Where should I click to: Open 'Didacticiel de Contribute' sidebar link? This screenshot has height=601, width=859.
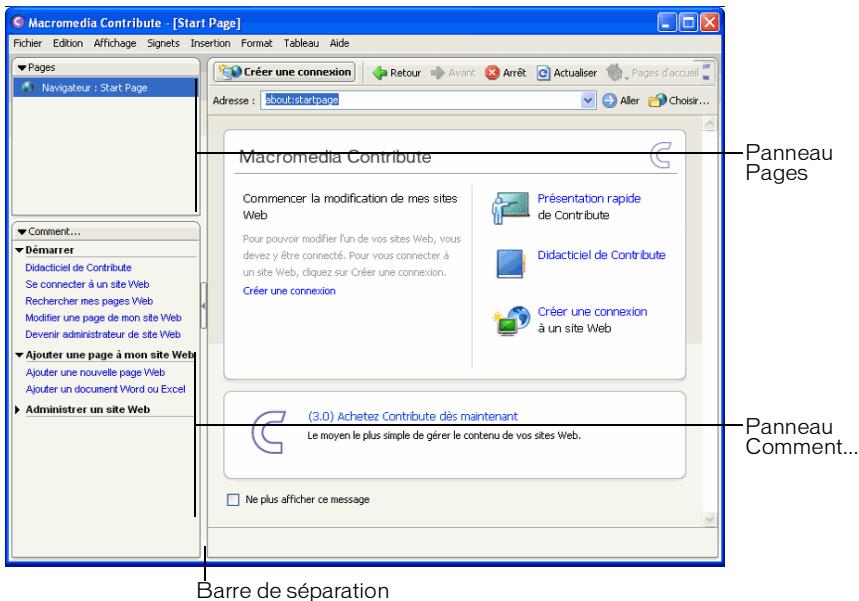78,268
